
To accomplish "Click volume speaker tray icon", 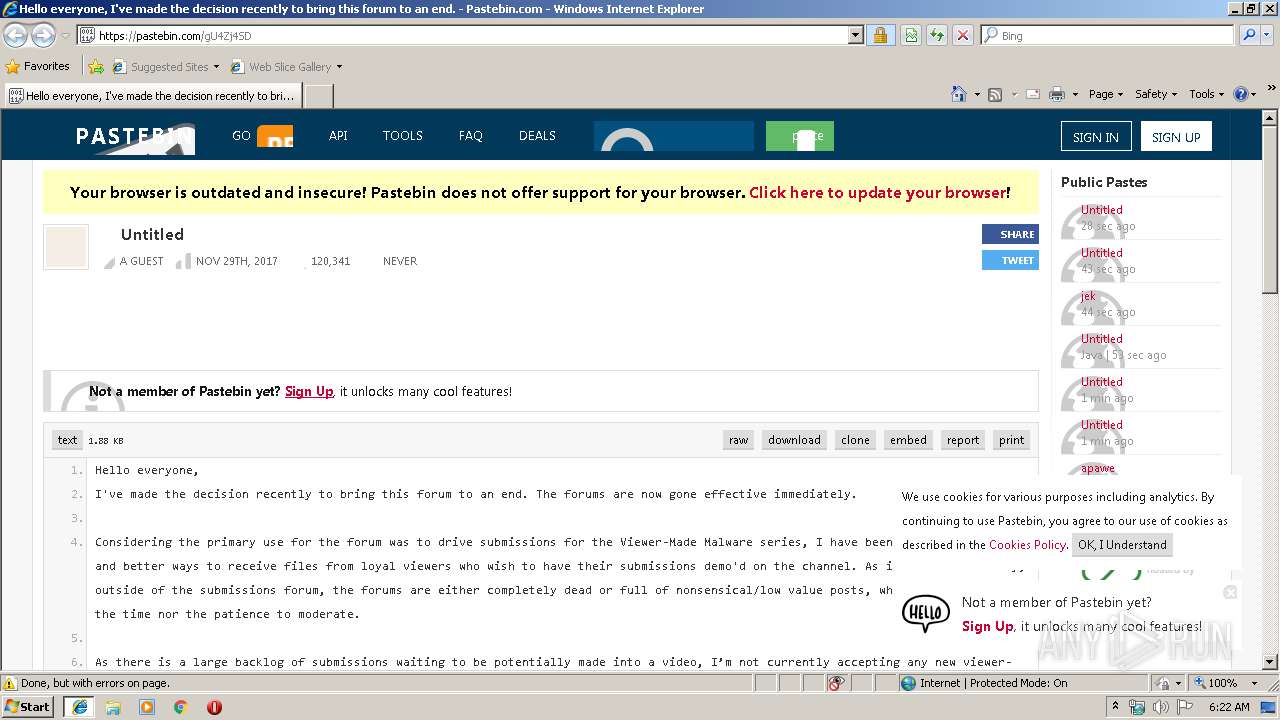I will point(1160,707).
